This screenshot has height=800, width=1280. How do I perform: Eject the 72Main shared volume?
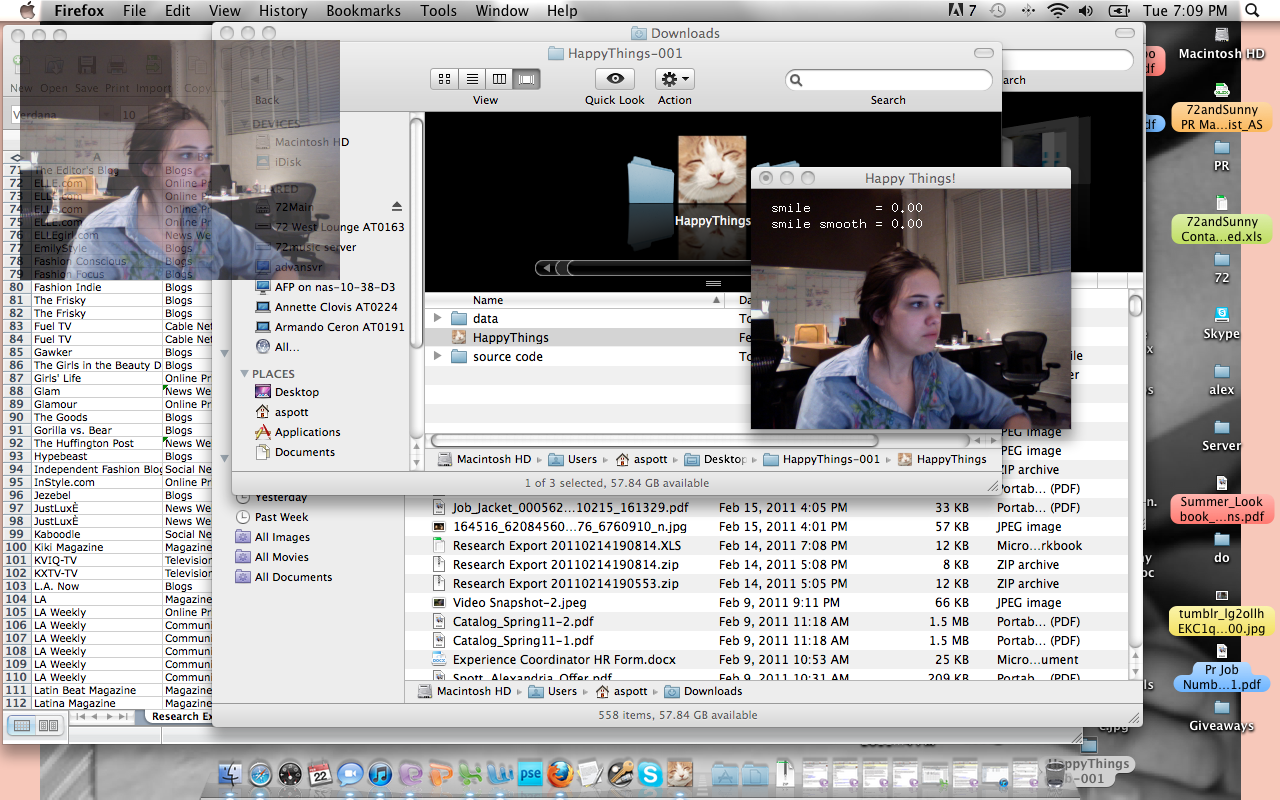click(x=397, y=207)
